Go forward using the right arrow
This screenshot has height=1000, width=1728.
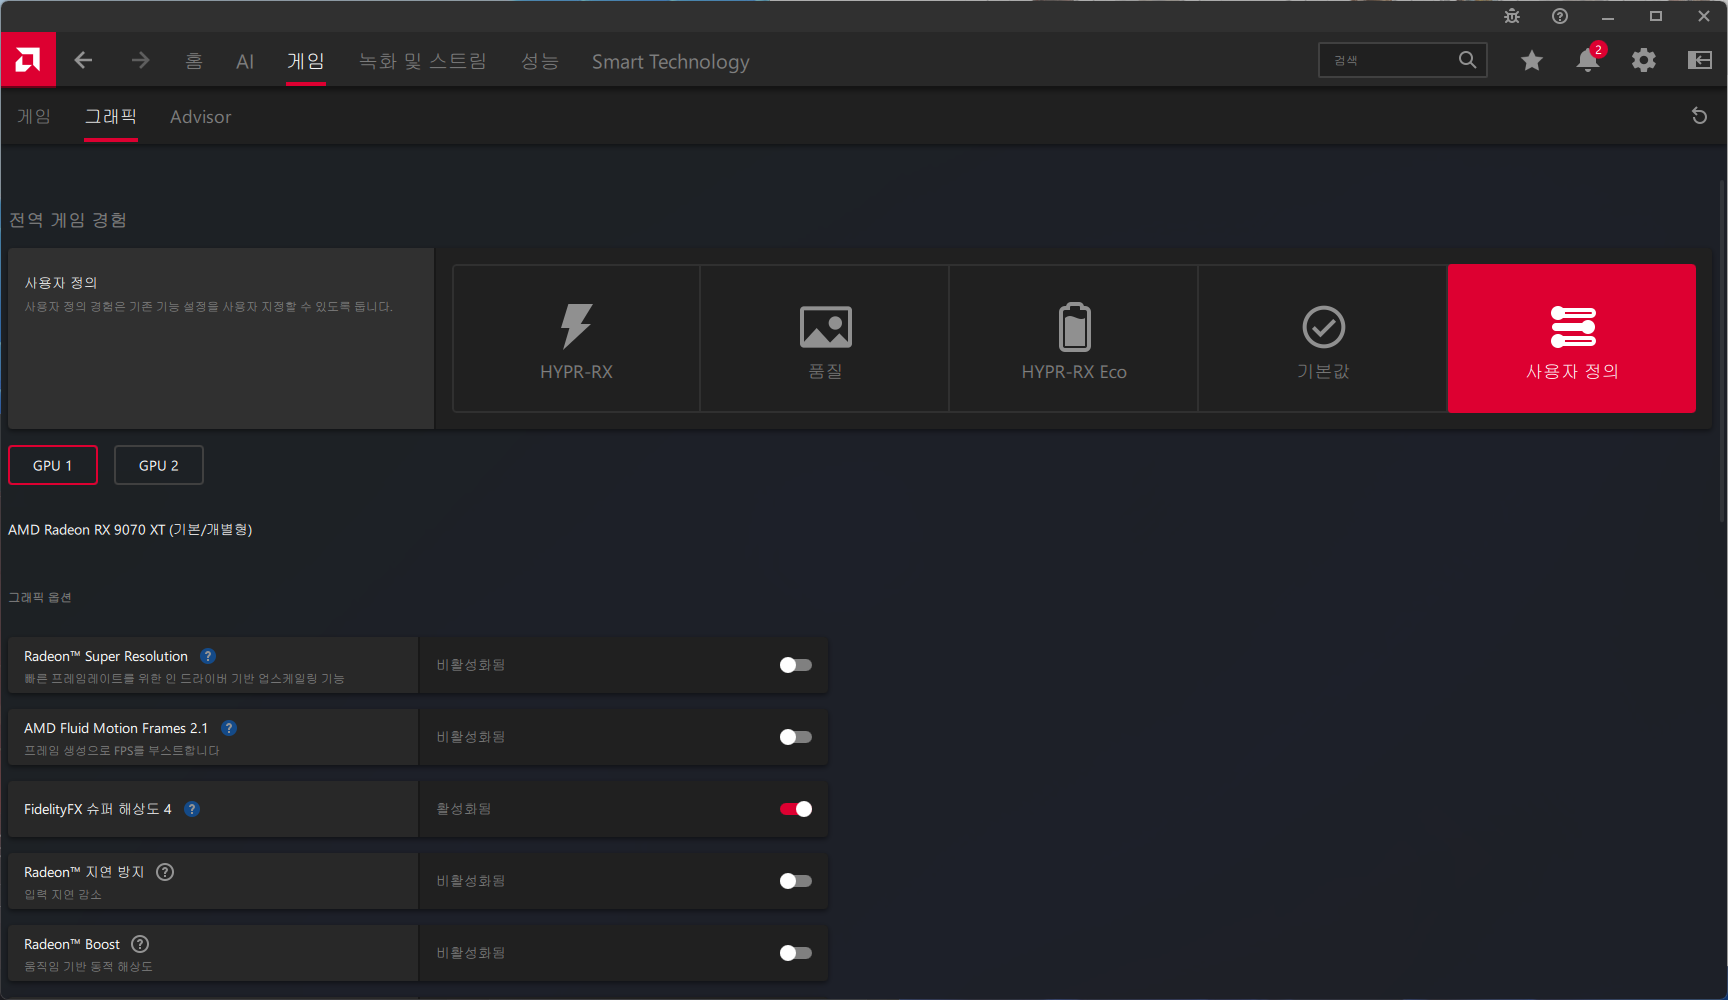click(140, 60)
